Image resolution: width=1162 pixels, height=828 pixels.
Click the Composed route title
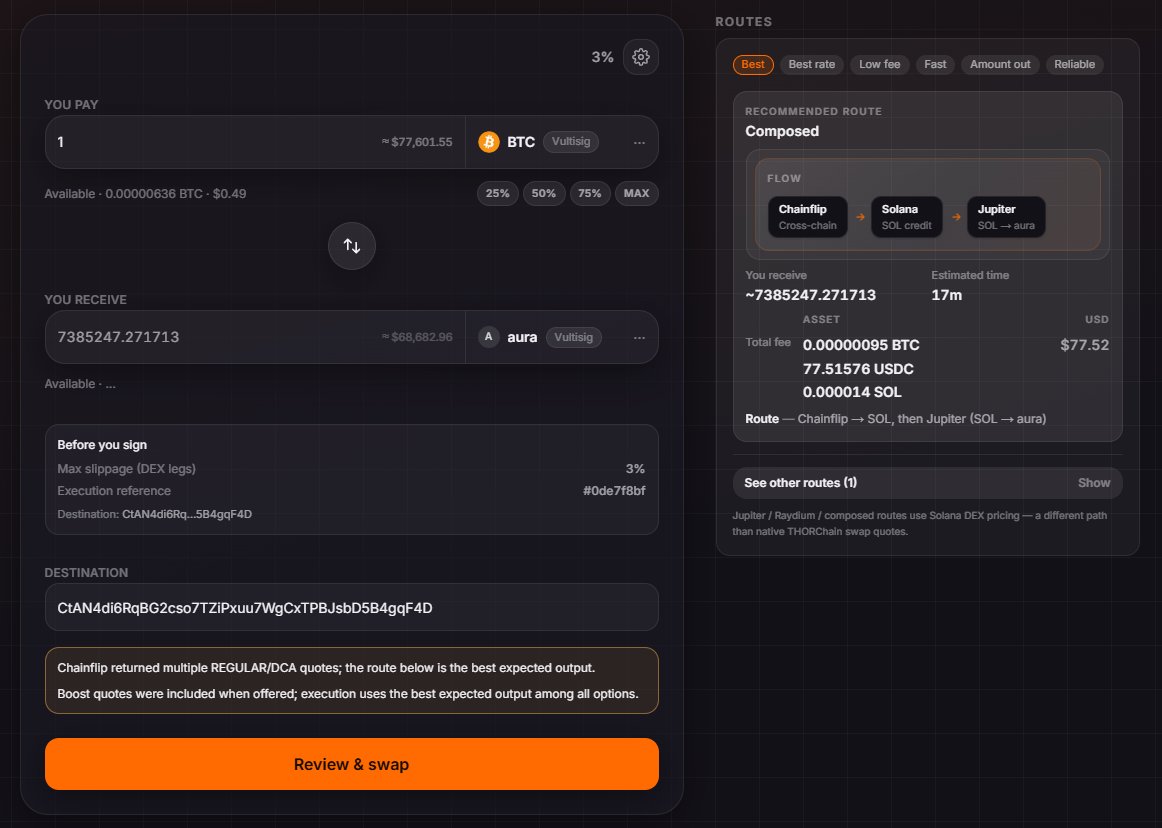point(782,131)
